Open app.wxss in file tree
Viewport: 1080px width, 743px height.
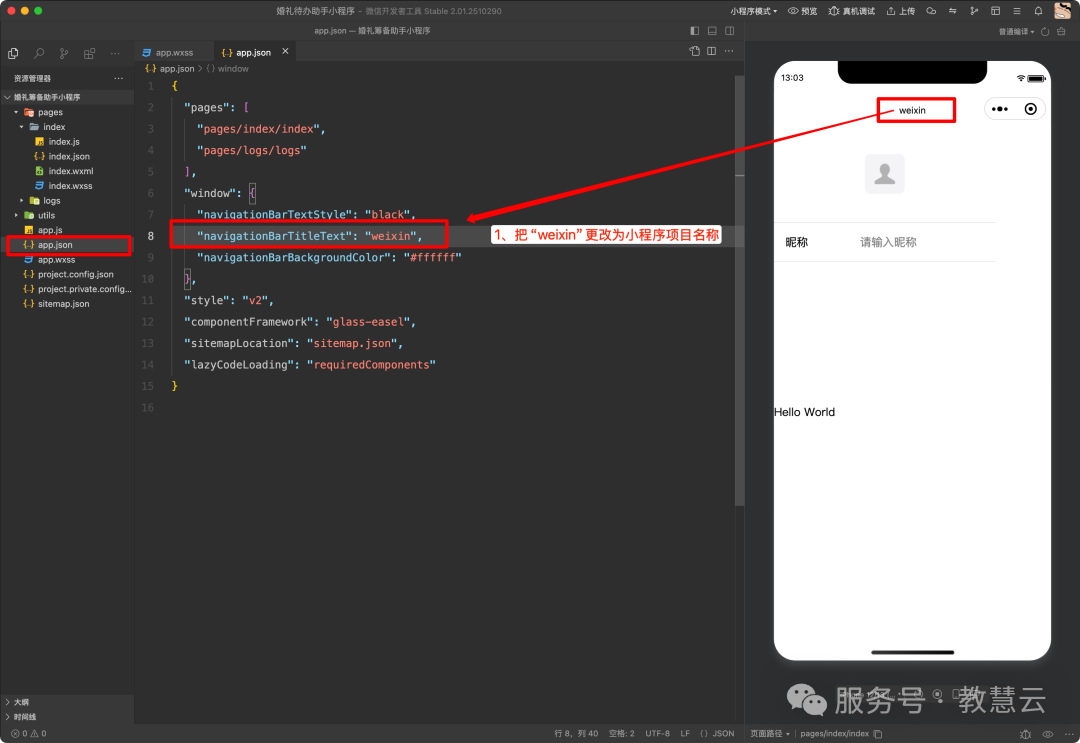coord(55,260)
